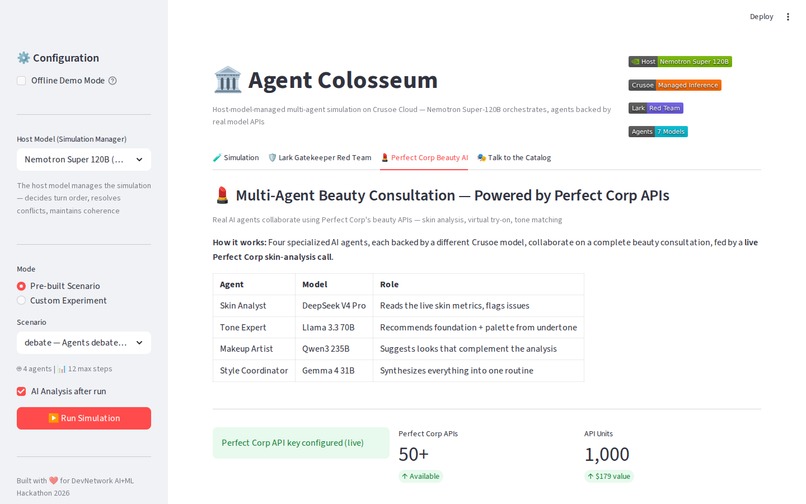Viewport: 806px width, 504px height.
Task: Click the Host Nemotron Super 120B badge
Action: pyautogui.click(x=680, y=62)
